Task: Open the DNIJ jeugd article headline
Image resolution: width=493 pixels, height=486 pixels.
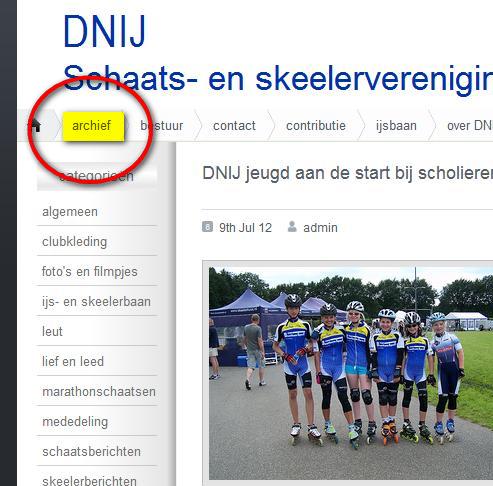Action: [x=347, y=173]
